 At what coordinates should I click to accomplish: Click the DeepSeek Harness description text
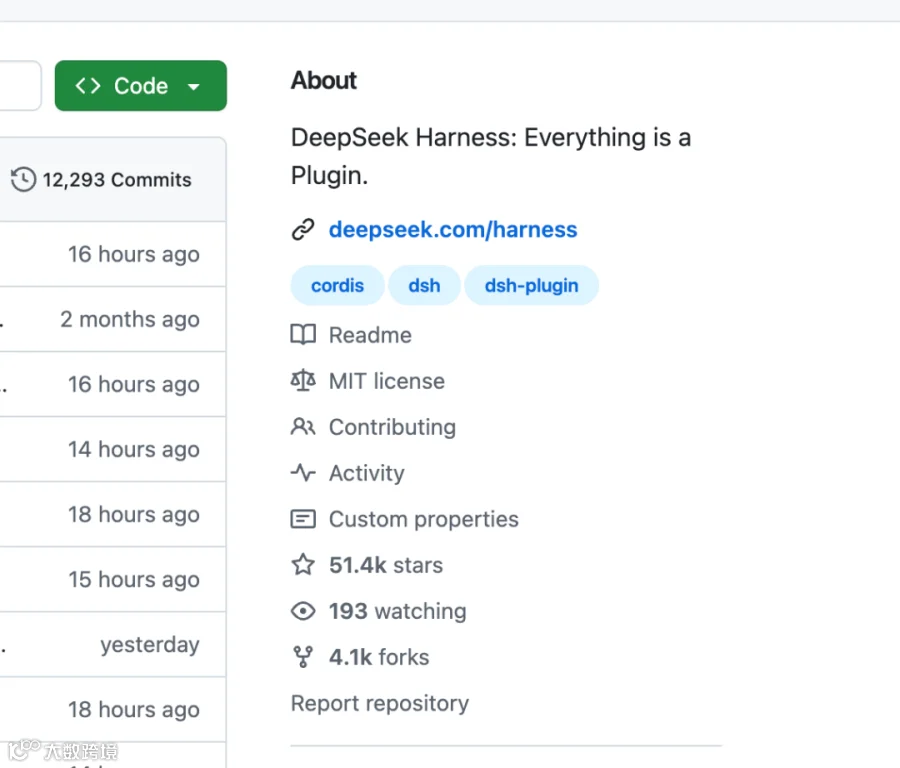pyautogui.click(x=491, y=156)
